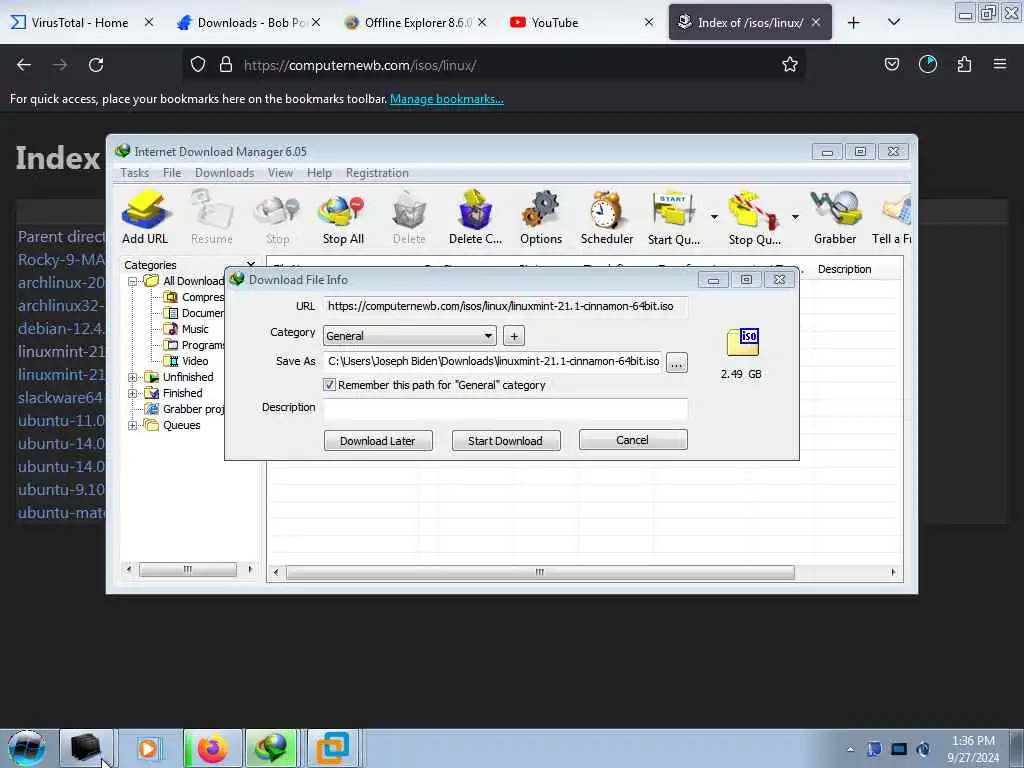Click Manage bookmarks link

click(x=447, y=99)
